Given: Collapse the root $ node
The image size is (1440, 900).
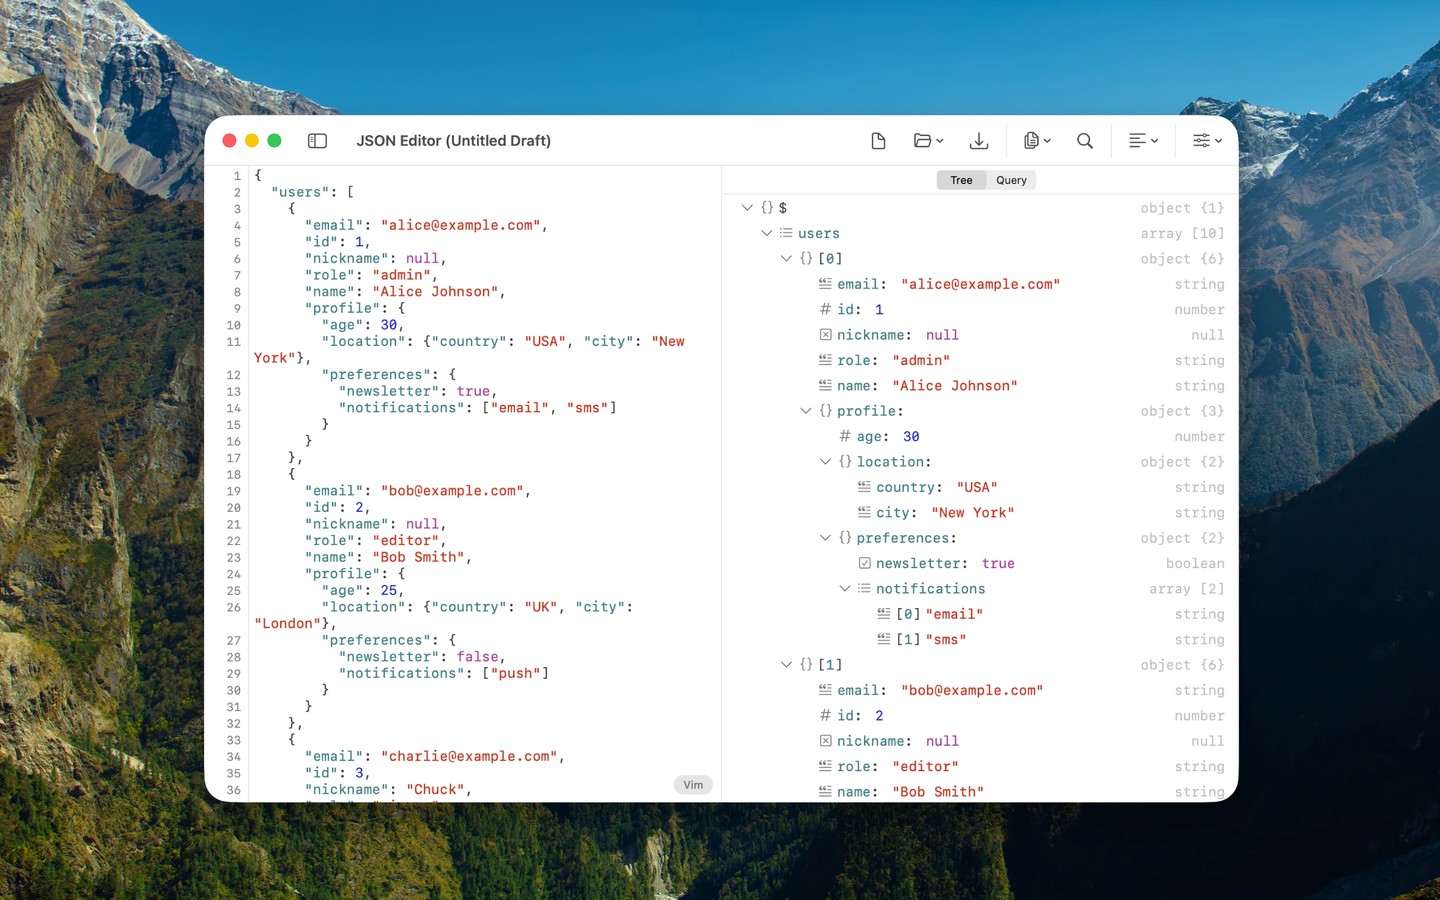Looking at the screenshot, I should click(x=747, y=208).
